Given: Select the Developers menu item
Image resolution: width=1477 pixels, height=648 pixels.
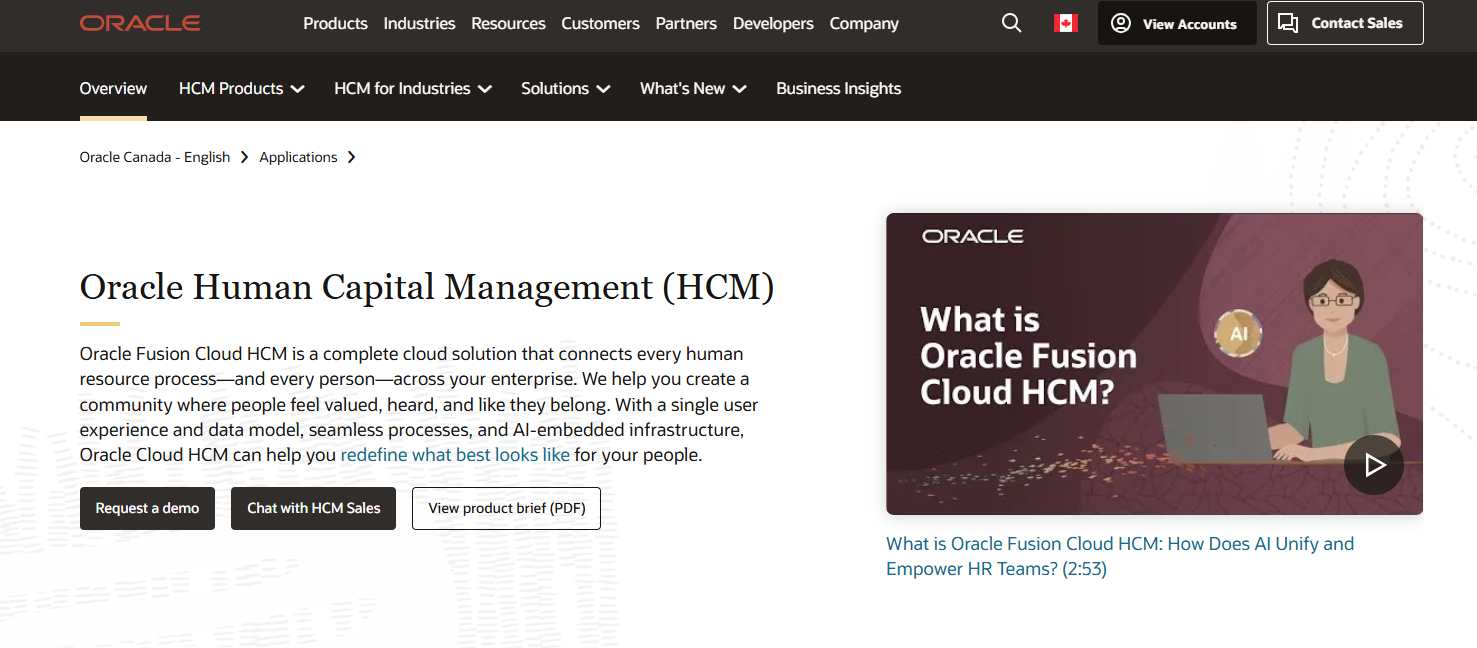Looking at the screenshot, I should coord(773,23).
